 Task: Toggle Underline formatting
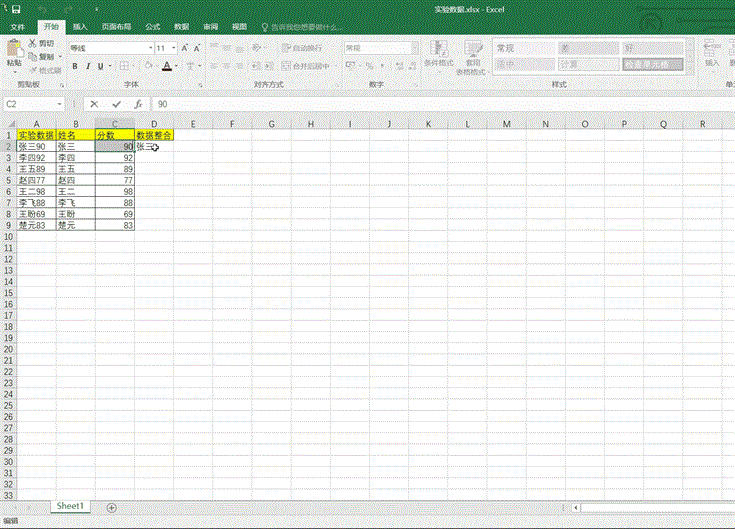point(101,66)
